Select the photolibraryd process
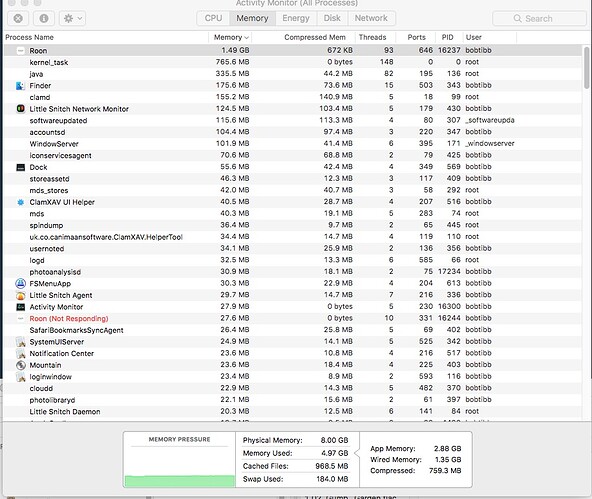Screen dimensions: 592x499 click(293, 400)
